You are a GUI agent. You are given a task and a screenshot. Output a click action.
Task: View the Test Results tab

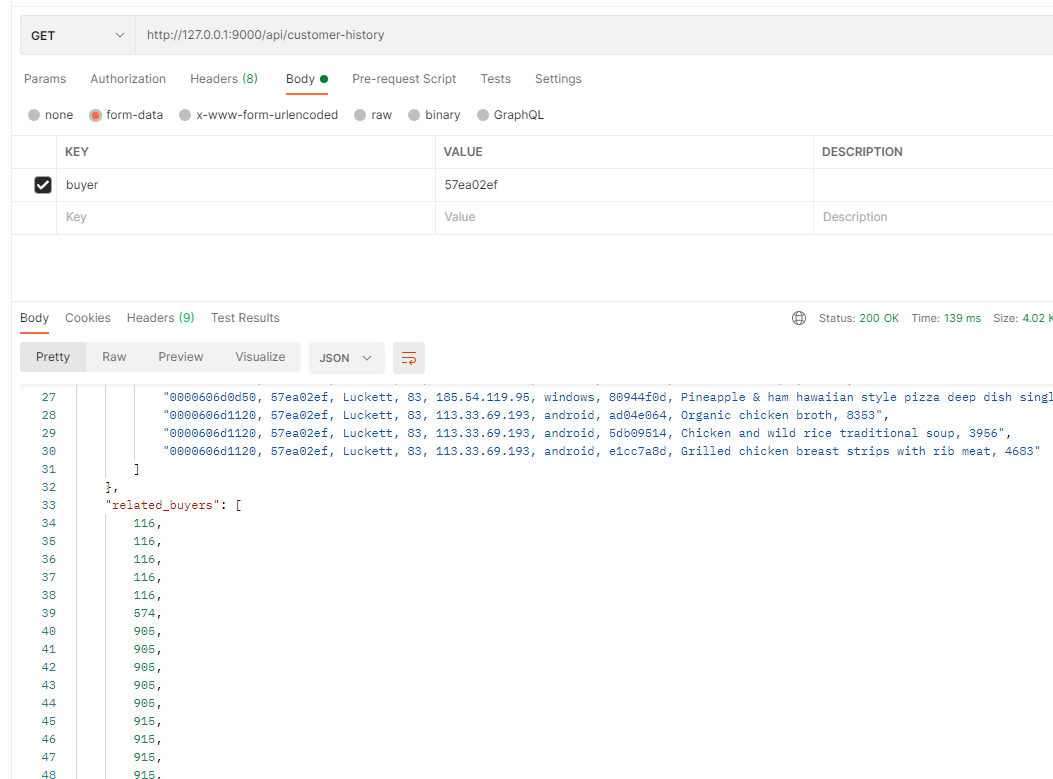tap(245, 318)
